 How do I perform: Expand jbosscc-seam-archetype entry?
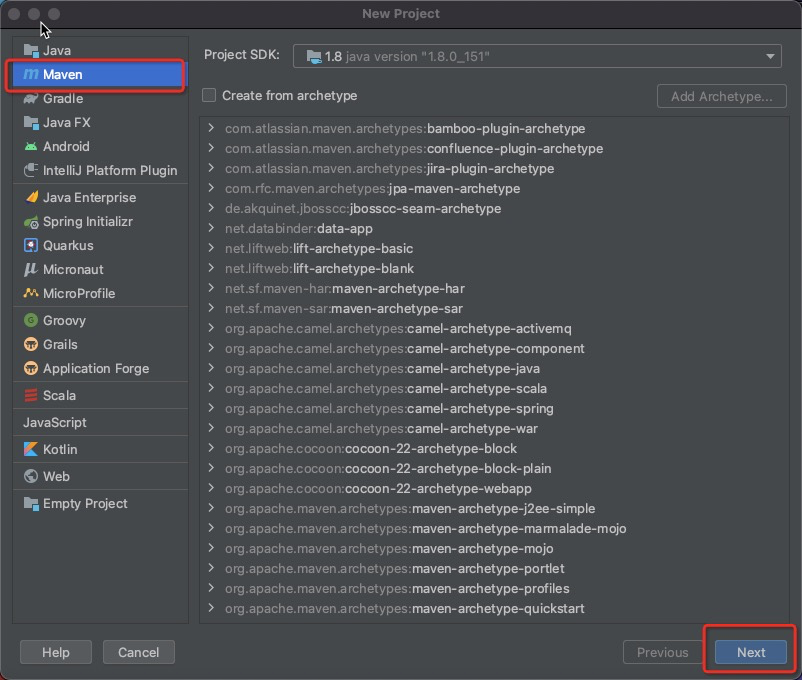[x=211, y=208]
